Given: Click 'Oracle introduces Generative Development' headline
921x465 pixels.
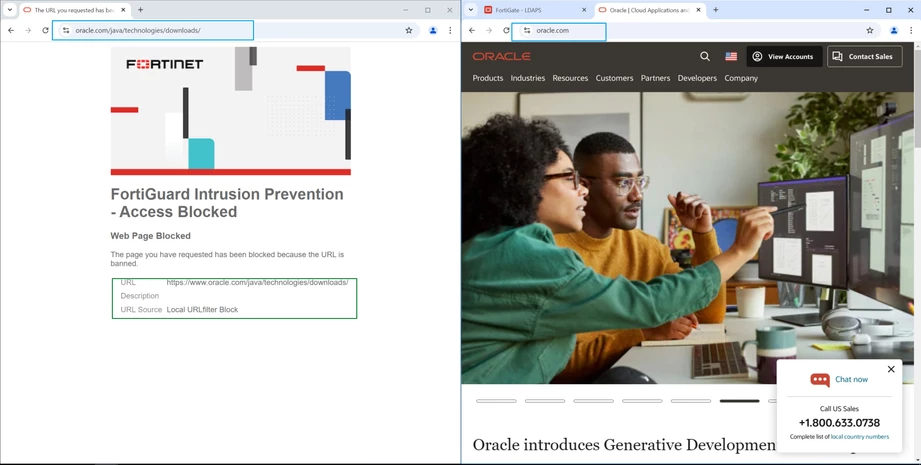Looking at the screenshot, I should pos(624,445).
